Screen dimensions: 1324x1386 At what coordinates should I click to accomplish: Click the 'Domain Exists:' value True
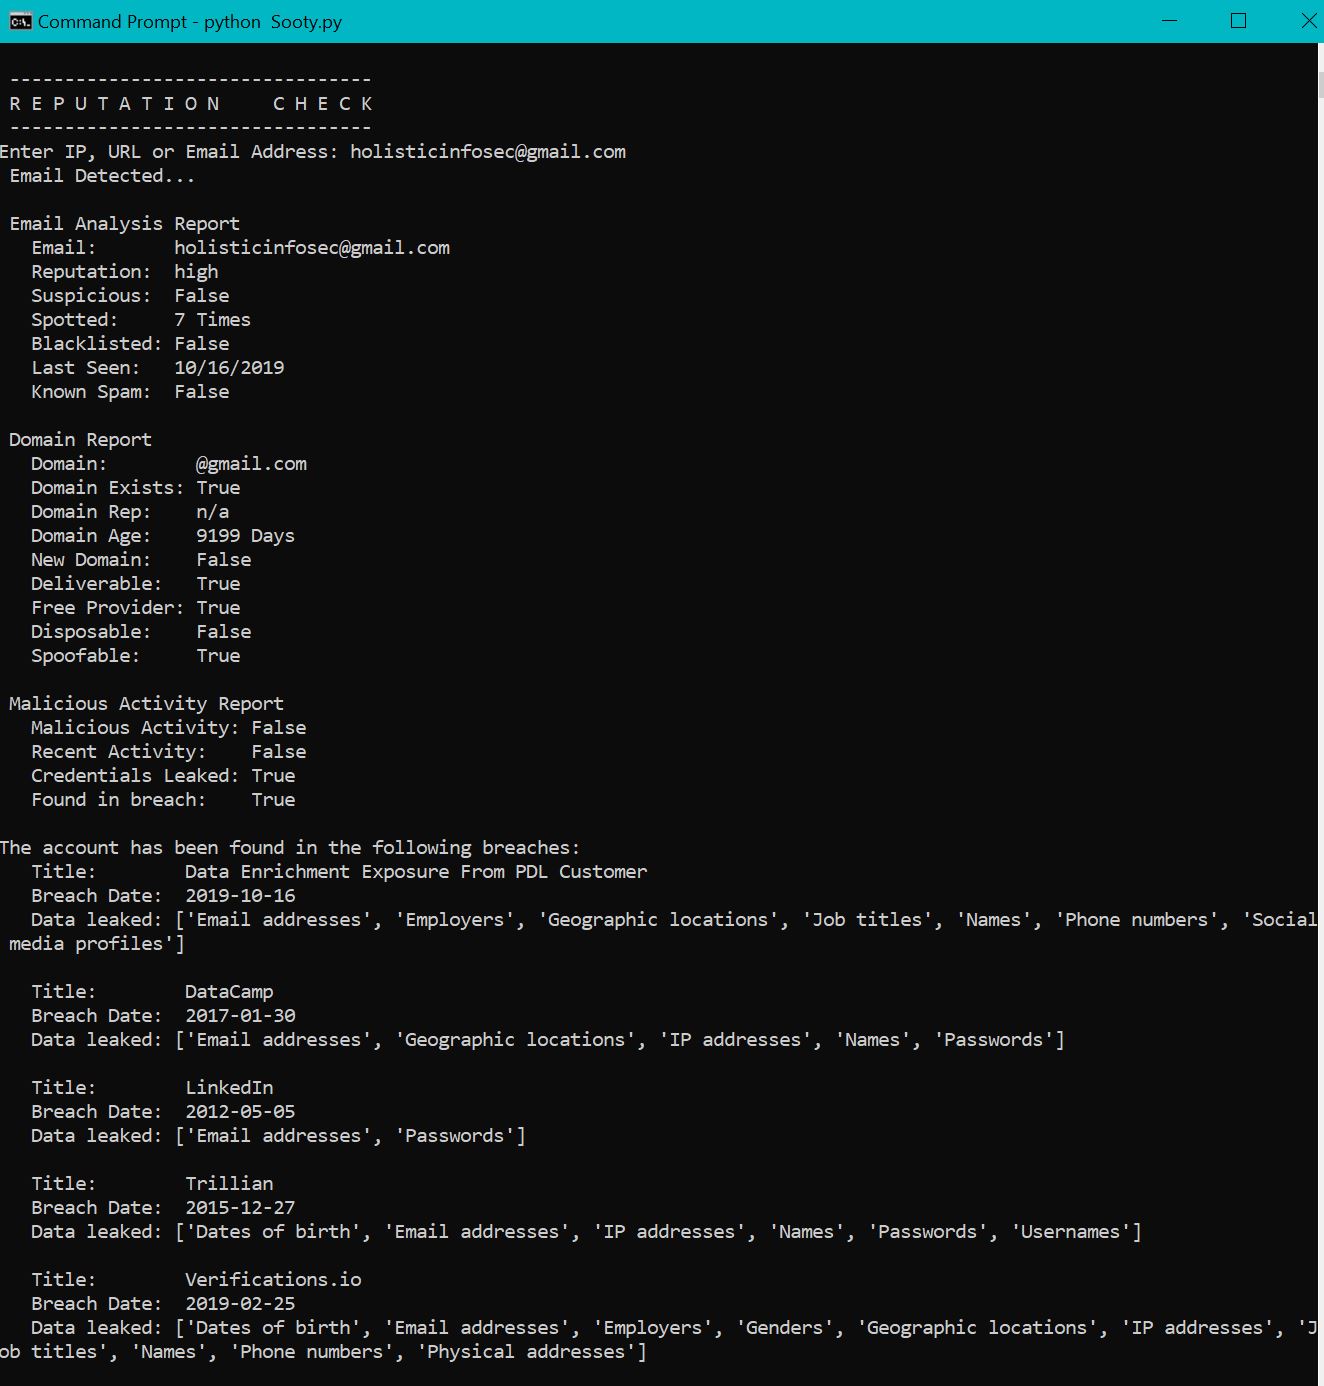tap(218, 488)
